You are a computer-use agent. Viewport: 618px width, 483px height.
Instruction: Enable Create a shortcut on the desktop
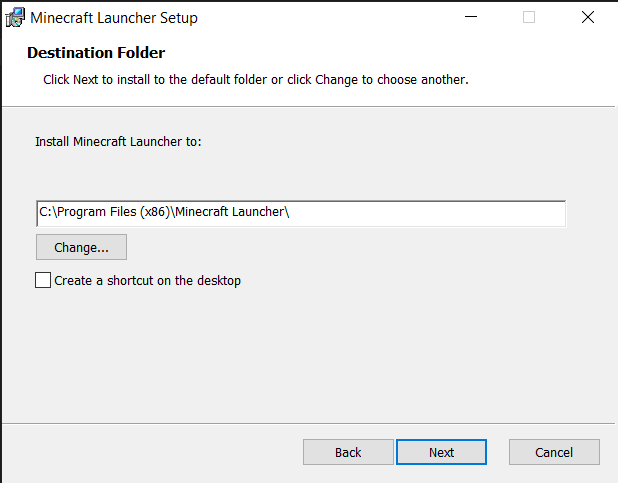(x=43, y=280)
